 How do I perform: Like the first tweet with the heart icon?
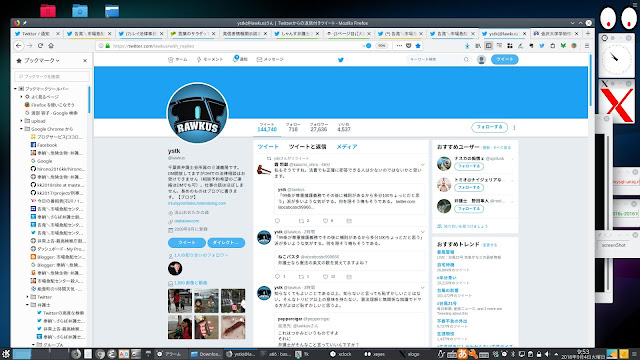pyautogui.click(x=325, y=221)
